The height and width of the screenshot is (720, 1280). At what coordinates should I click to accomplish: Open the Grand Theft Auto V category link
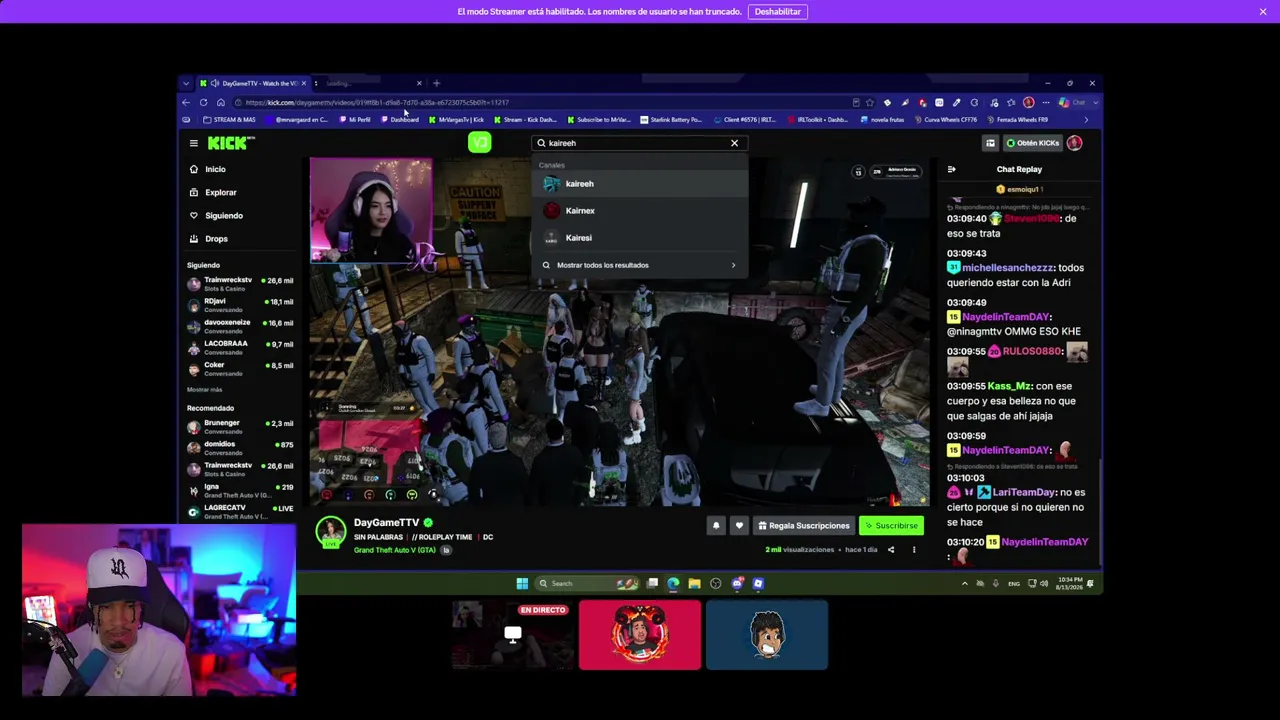pos(395,550)
